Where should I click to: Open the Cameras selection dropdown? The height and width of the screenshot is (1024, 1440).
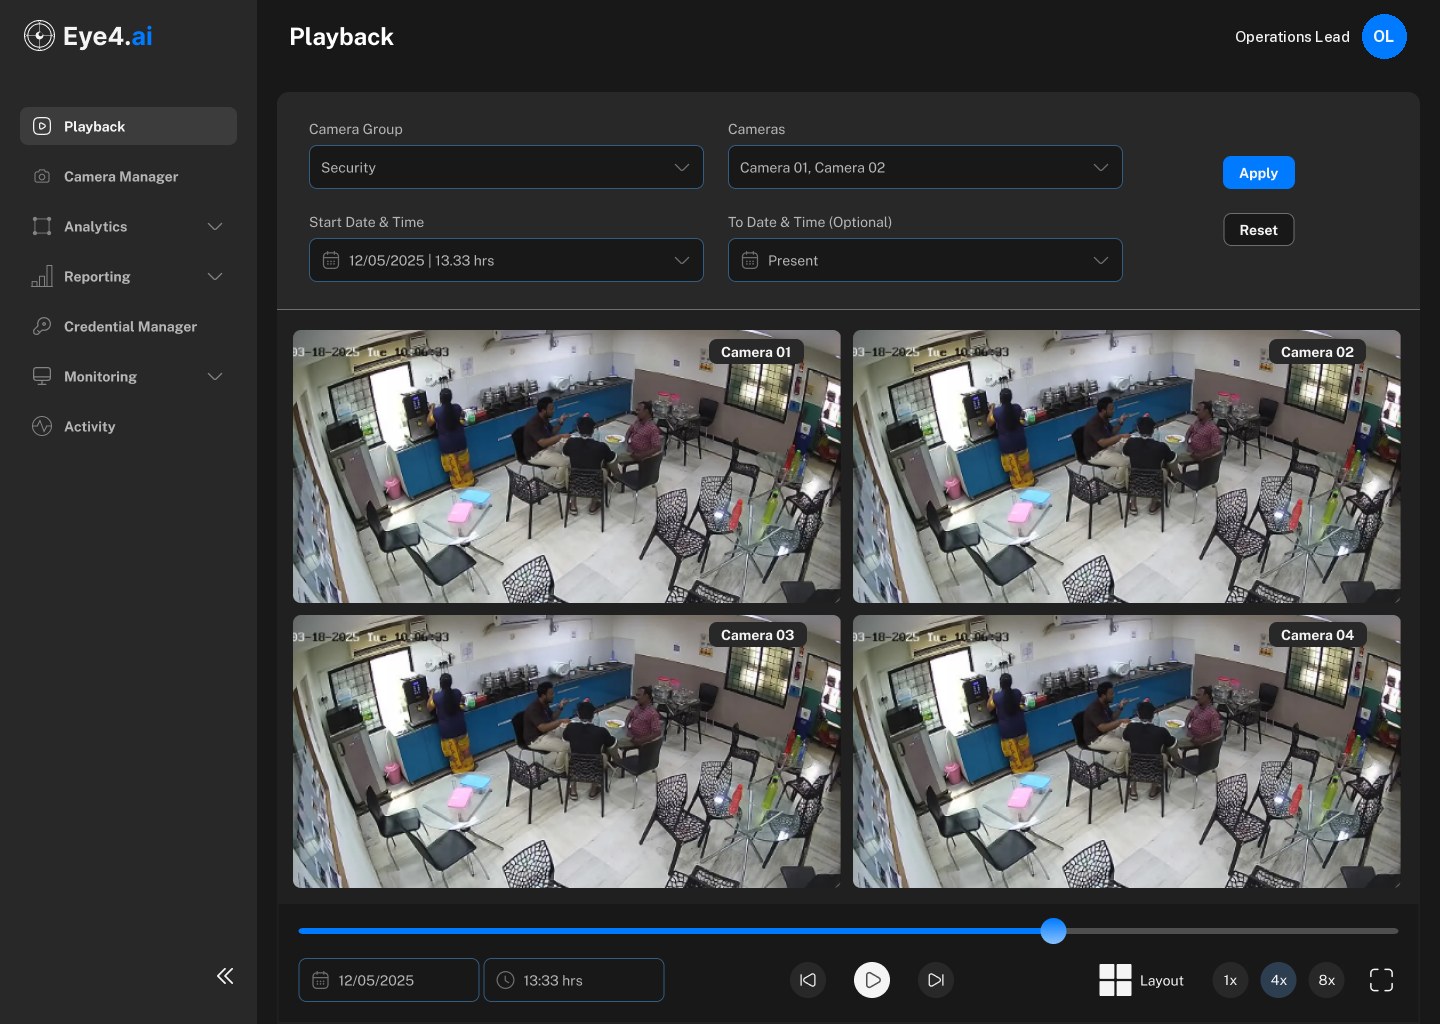(x=925, y=167)
